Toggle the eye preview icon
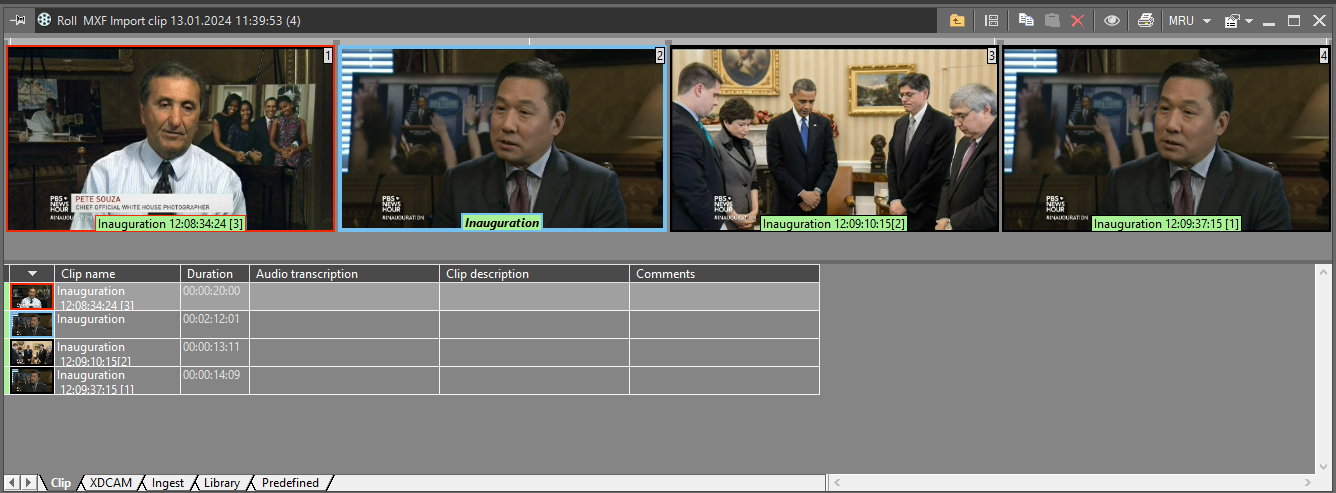Screen dimensions: 1336x493 [x=1111, y=20]
